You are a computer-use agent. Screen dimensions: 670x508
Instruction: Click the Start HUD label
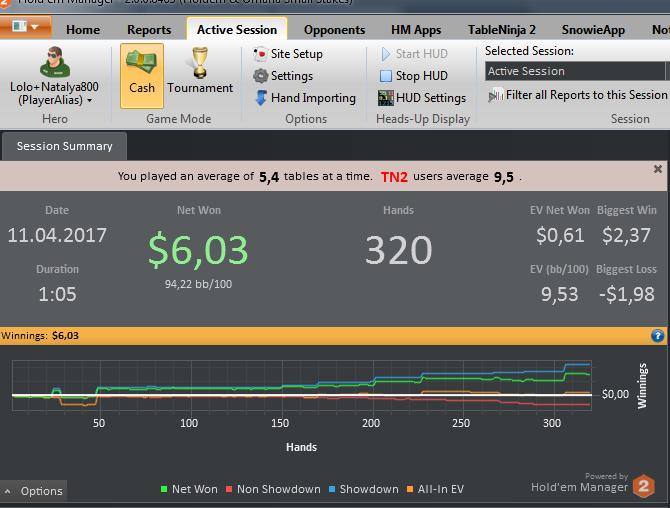coord(422,54)
